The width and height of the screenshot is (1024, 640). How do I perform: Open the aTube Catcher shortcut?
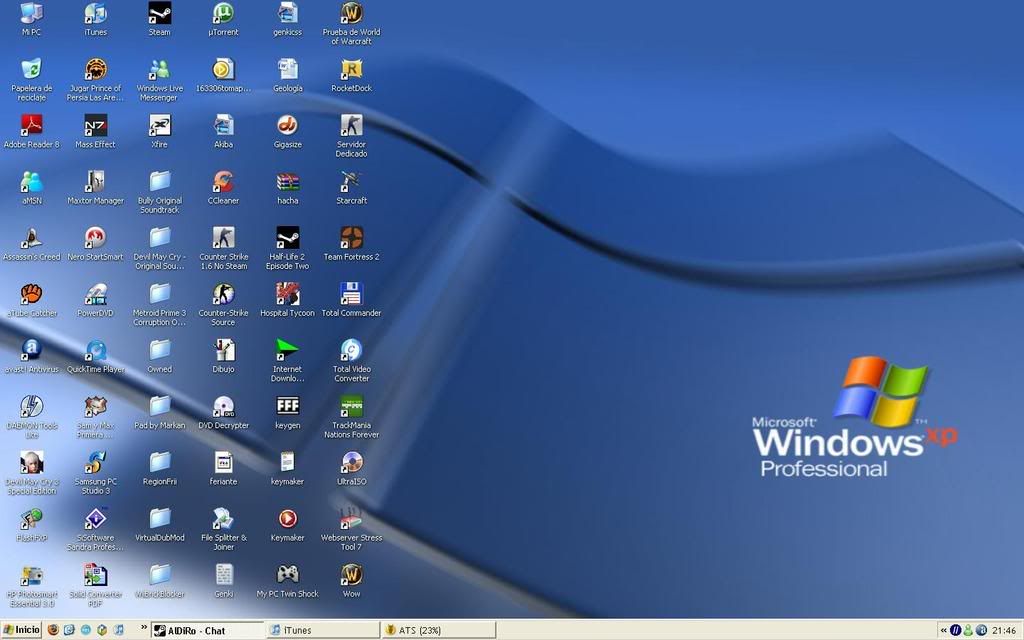(x=31, y=300)
